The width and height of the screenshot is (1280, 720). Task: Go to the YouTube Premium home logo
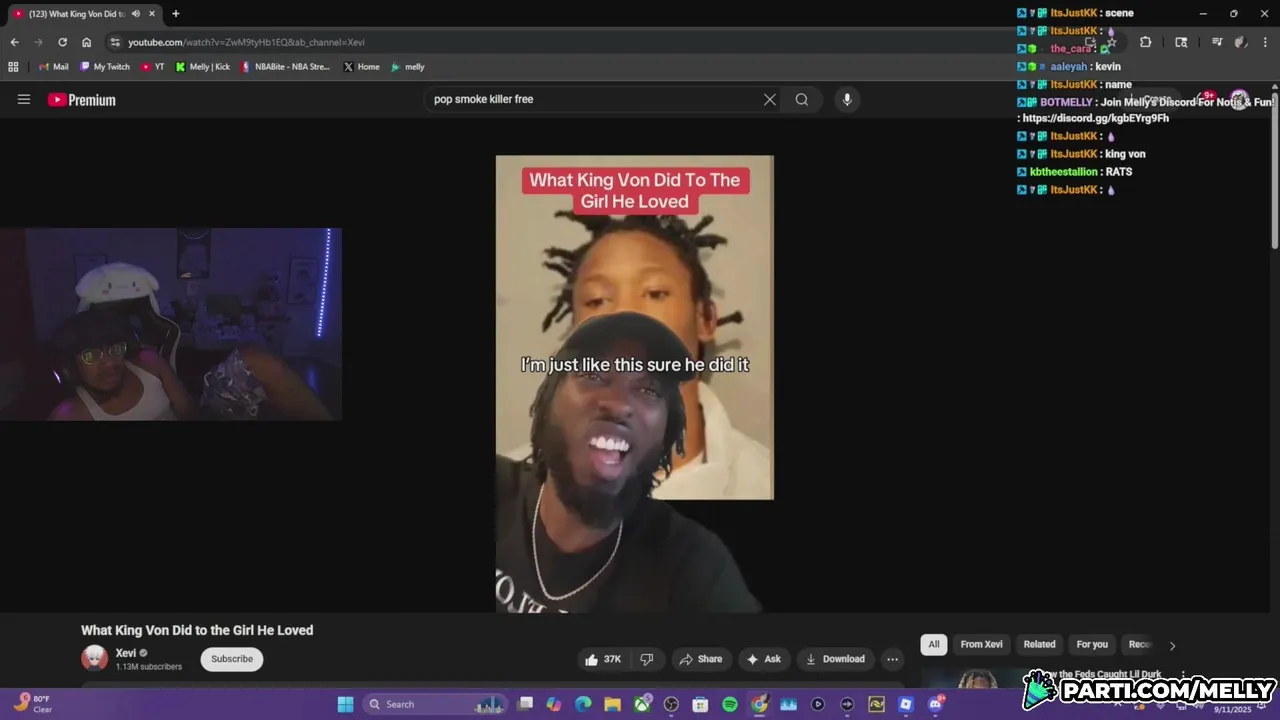[82, 100]
